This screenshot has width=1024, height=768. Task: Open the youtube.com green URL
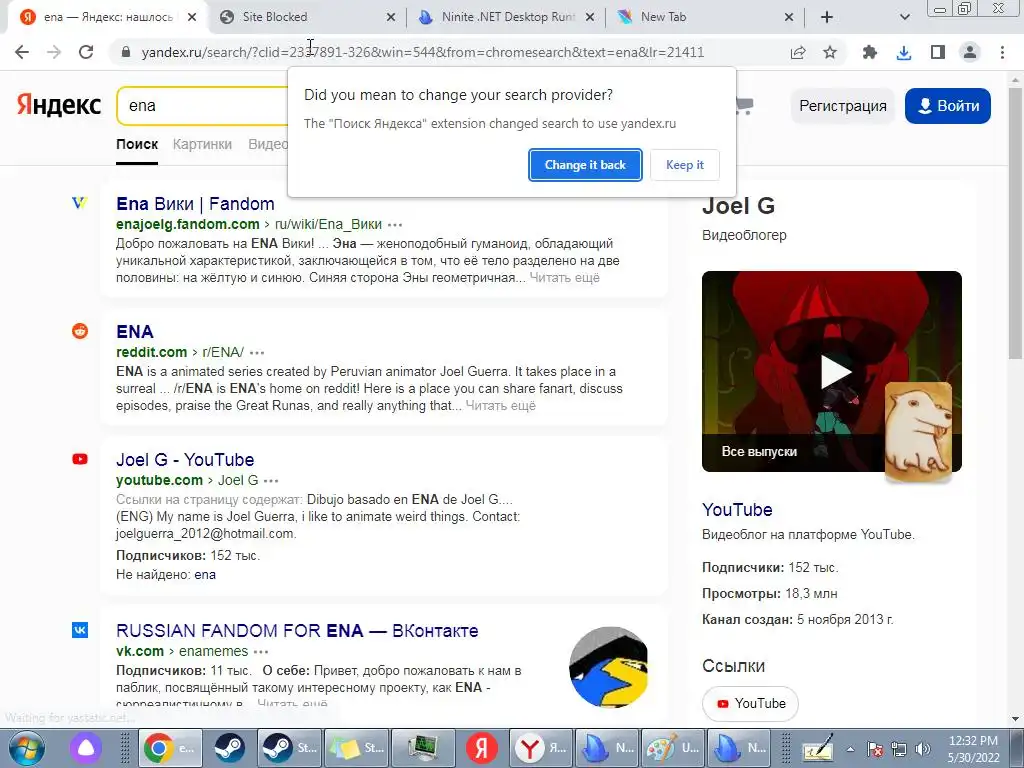(x=159, y=480)
